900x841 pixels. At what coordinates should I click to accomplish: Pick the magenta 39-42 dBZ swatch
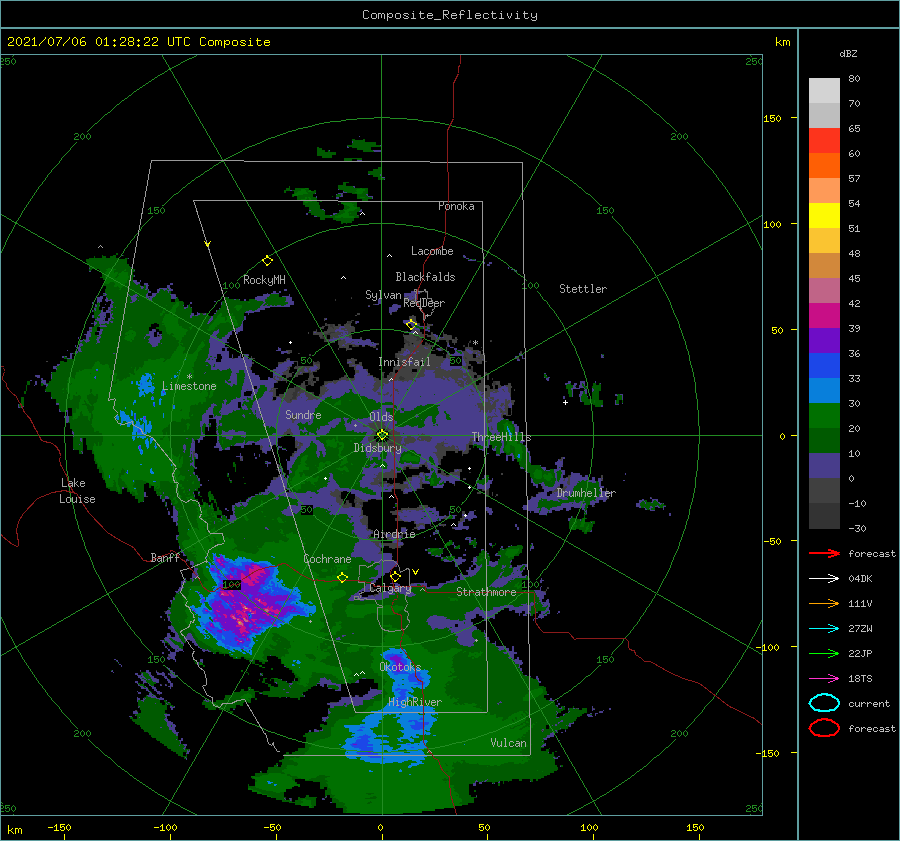824,316
